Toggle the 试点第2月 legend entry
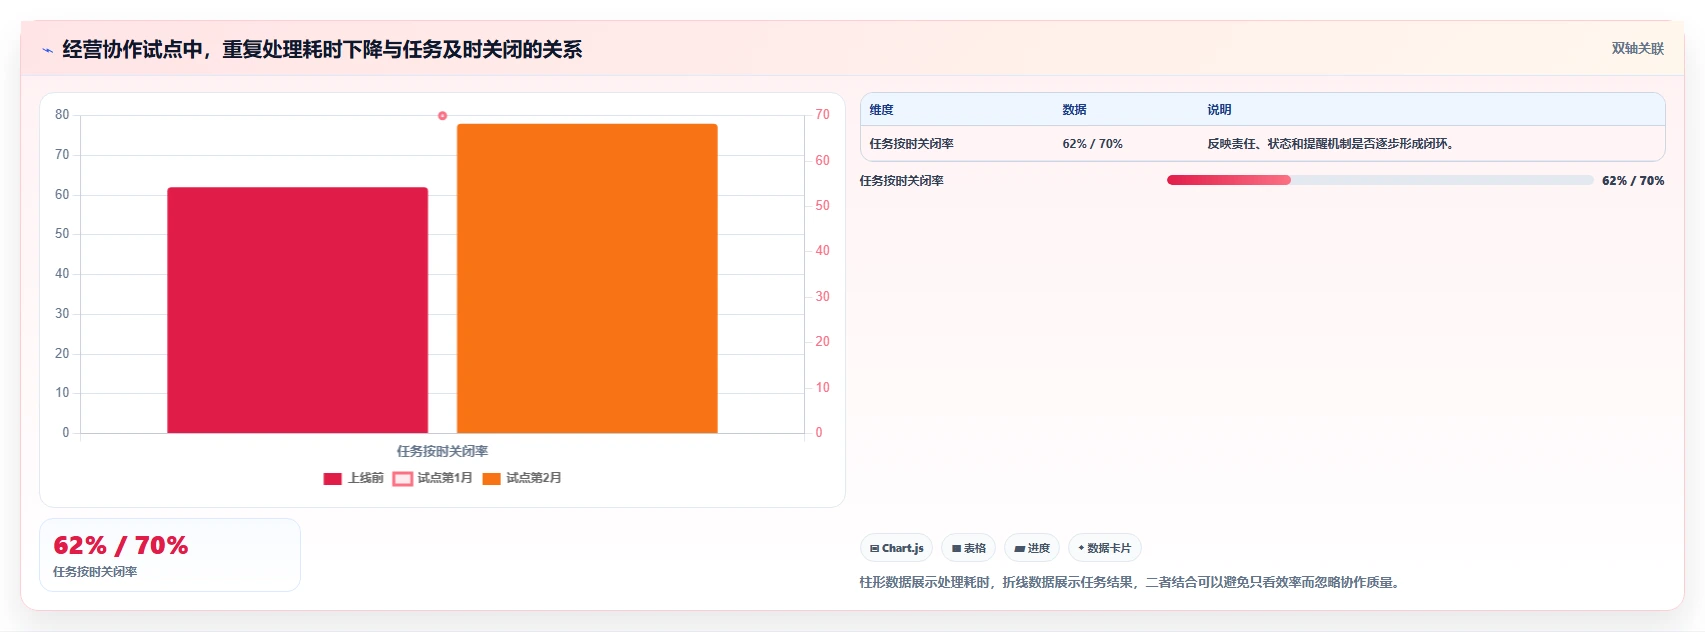This screenshot has width=1705, height=632. pos(521,478)
